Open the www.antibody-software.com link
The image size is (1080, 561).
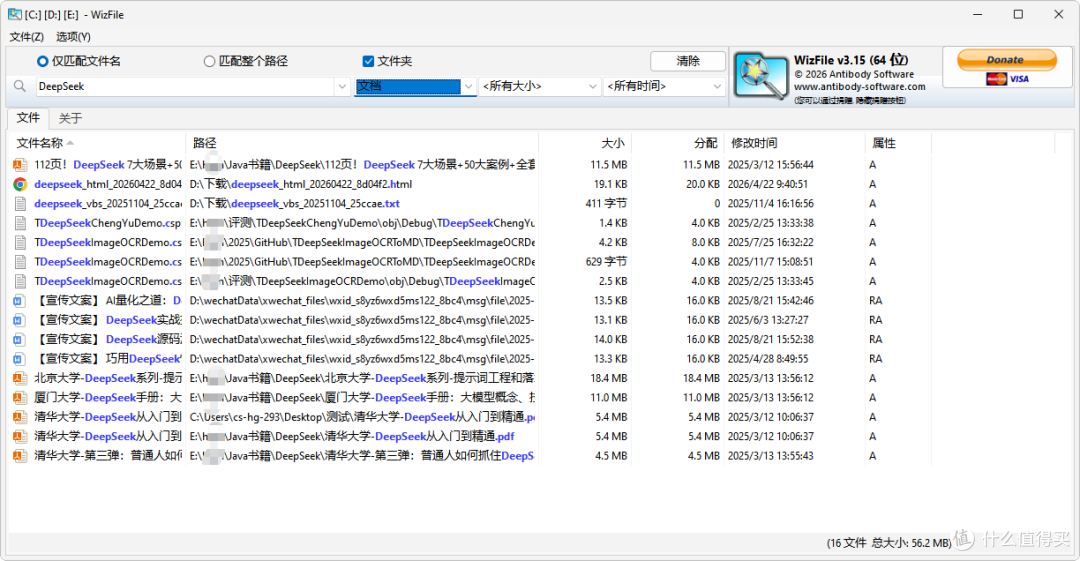click(859, 87)
